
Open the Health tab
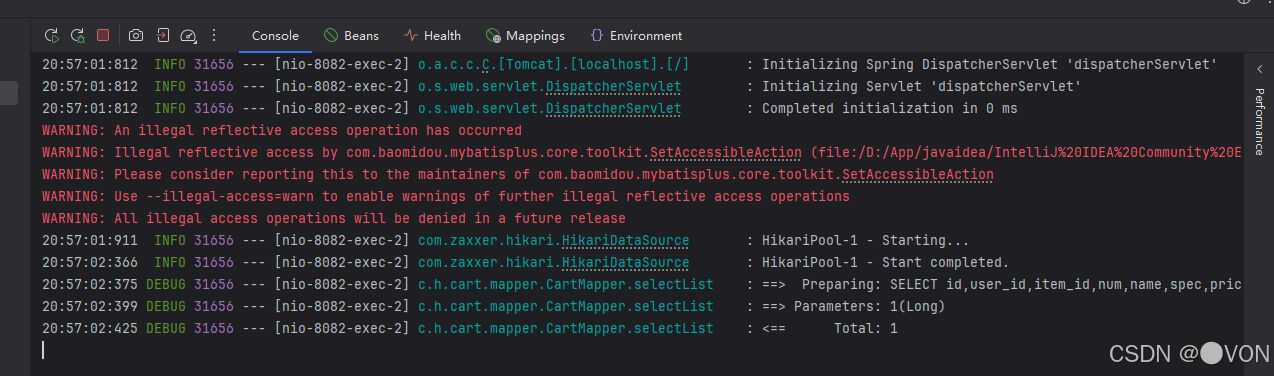[432, 35]
